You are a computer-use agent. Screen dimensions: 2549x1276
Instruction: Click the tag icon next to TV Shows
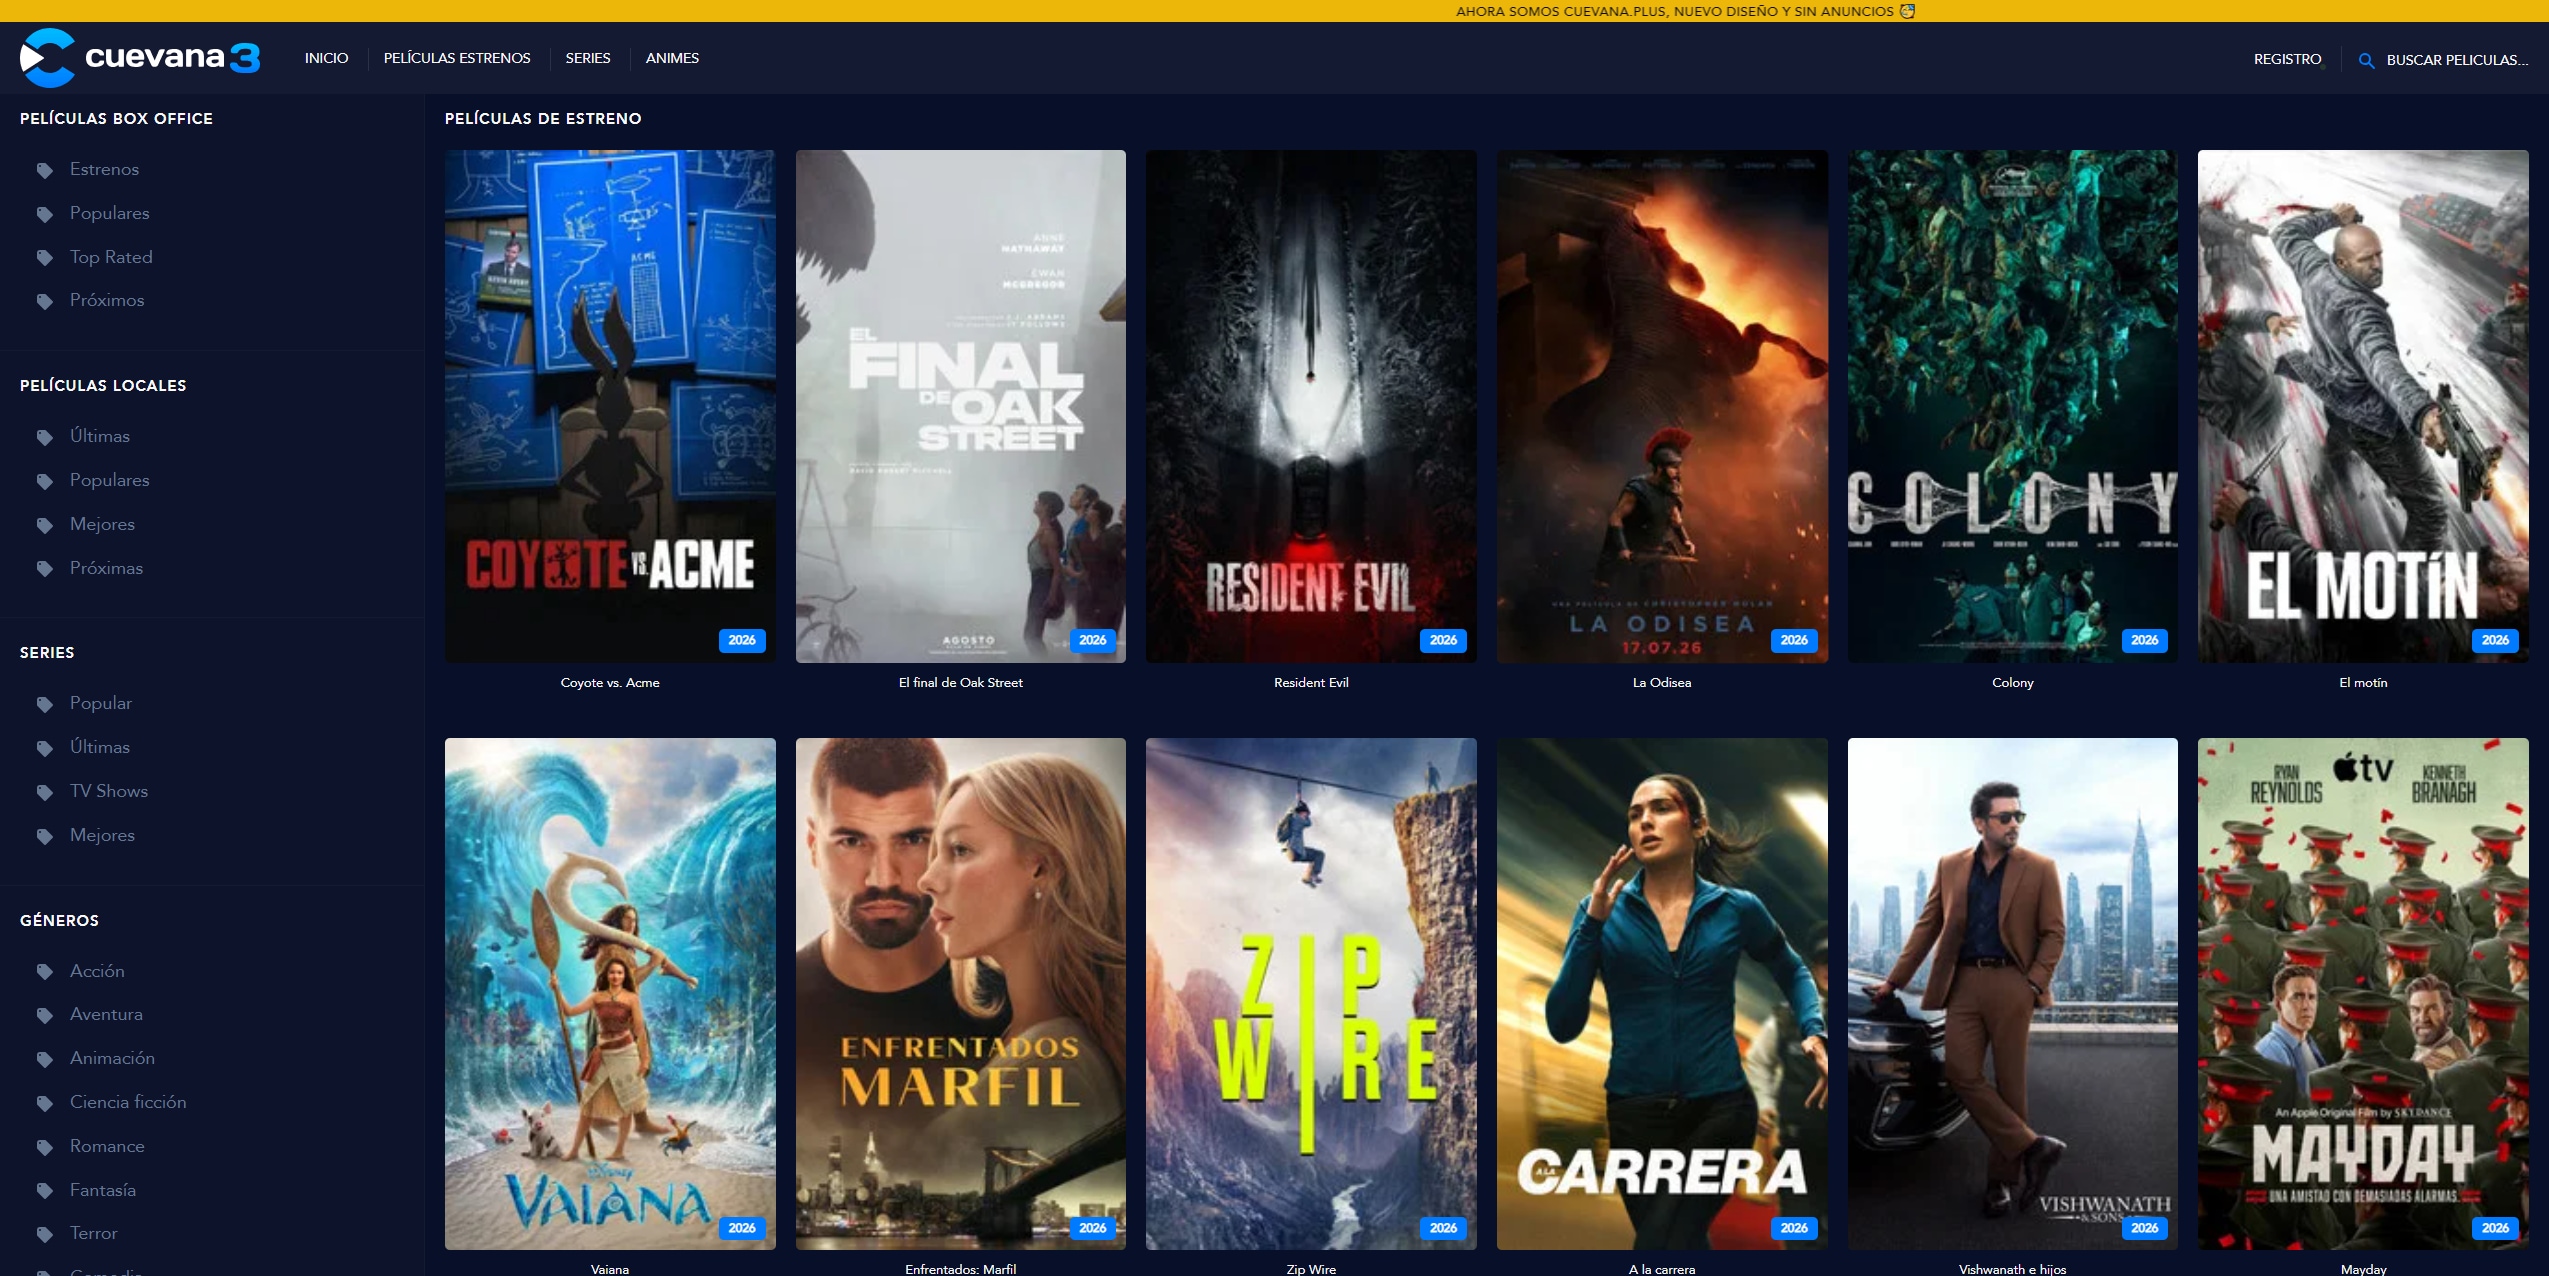pos(45,792)
